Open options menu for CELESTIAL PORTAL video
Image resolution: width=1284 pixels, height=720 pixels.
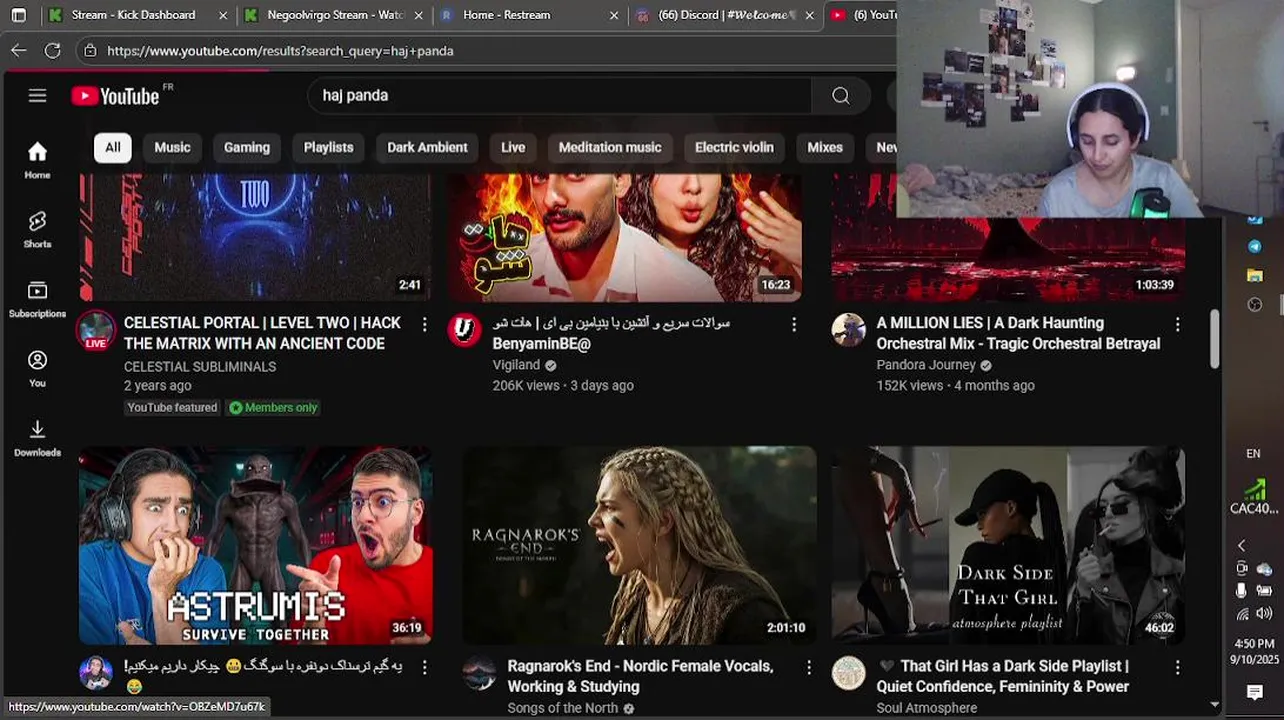tap(424, 324)
